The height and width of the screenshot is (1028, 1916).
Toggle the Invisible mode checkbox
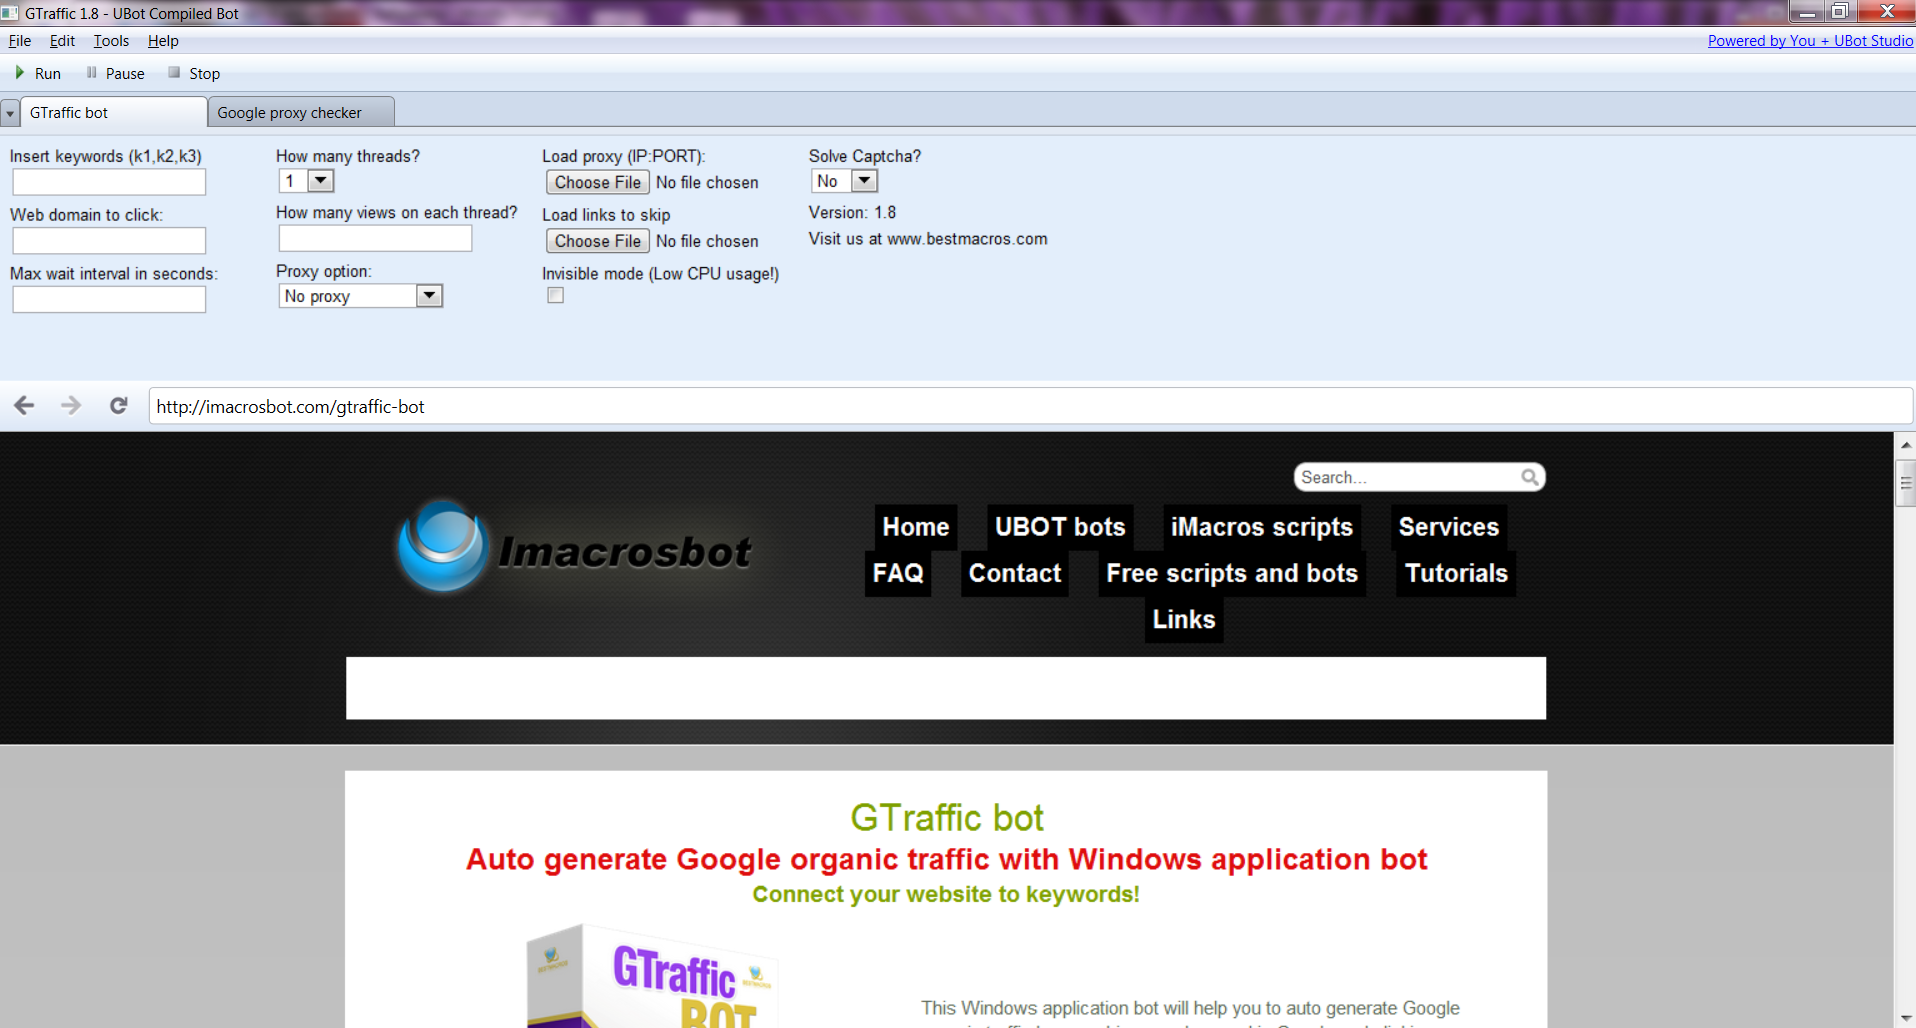pos(556,295)
